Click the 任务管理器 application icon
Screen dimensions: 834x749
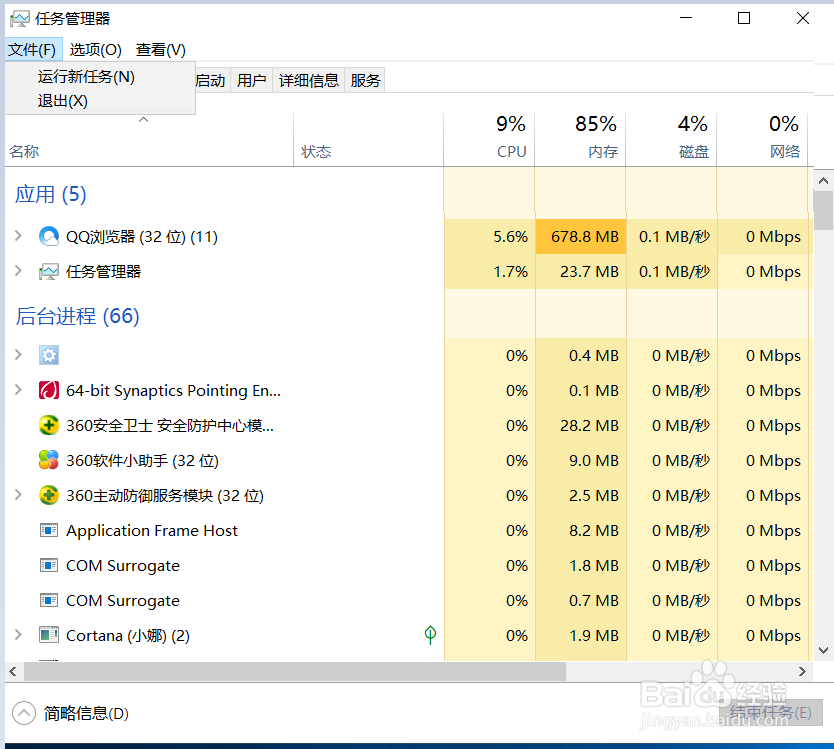tap(49, 271)
